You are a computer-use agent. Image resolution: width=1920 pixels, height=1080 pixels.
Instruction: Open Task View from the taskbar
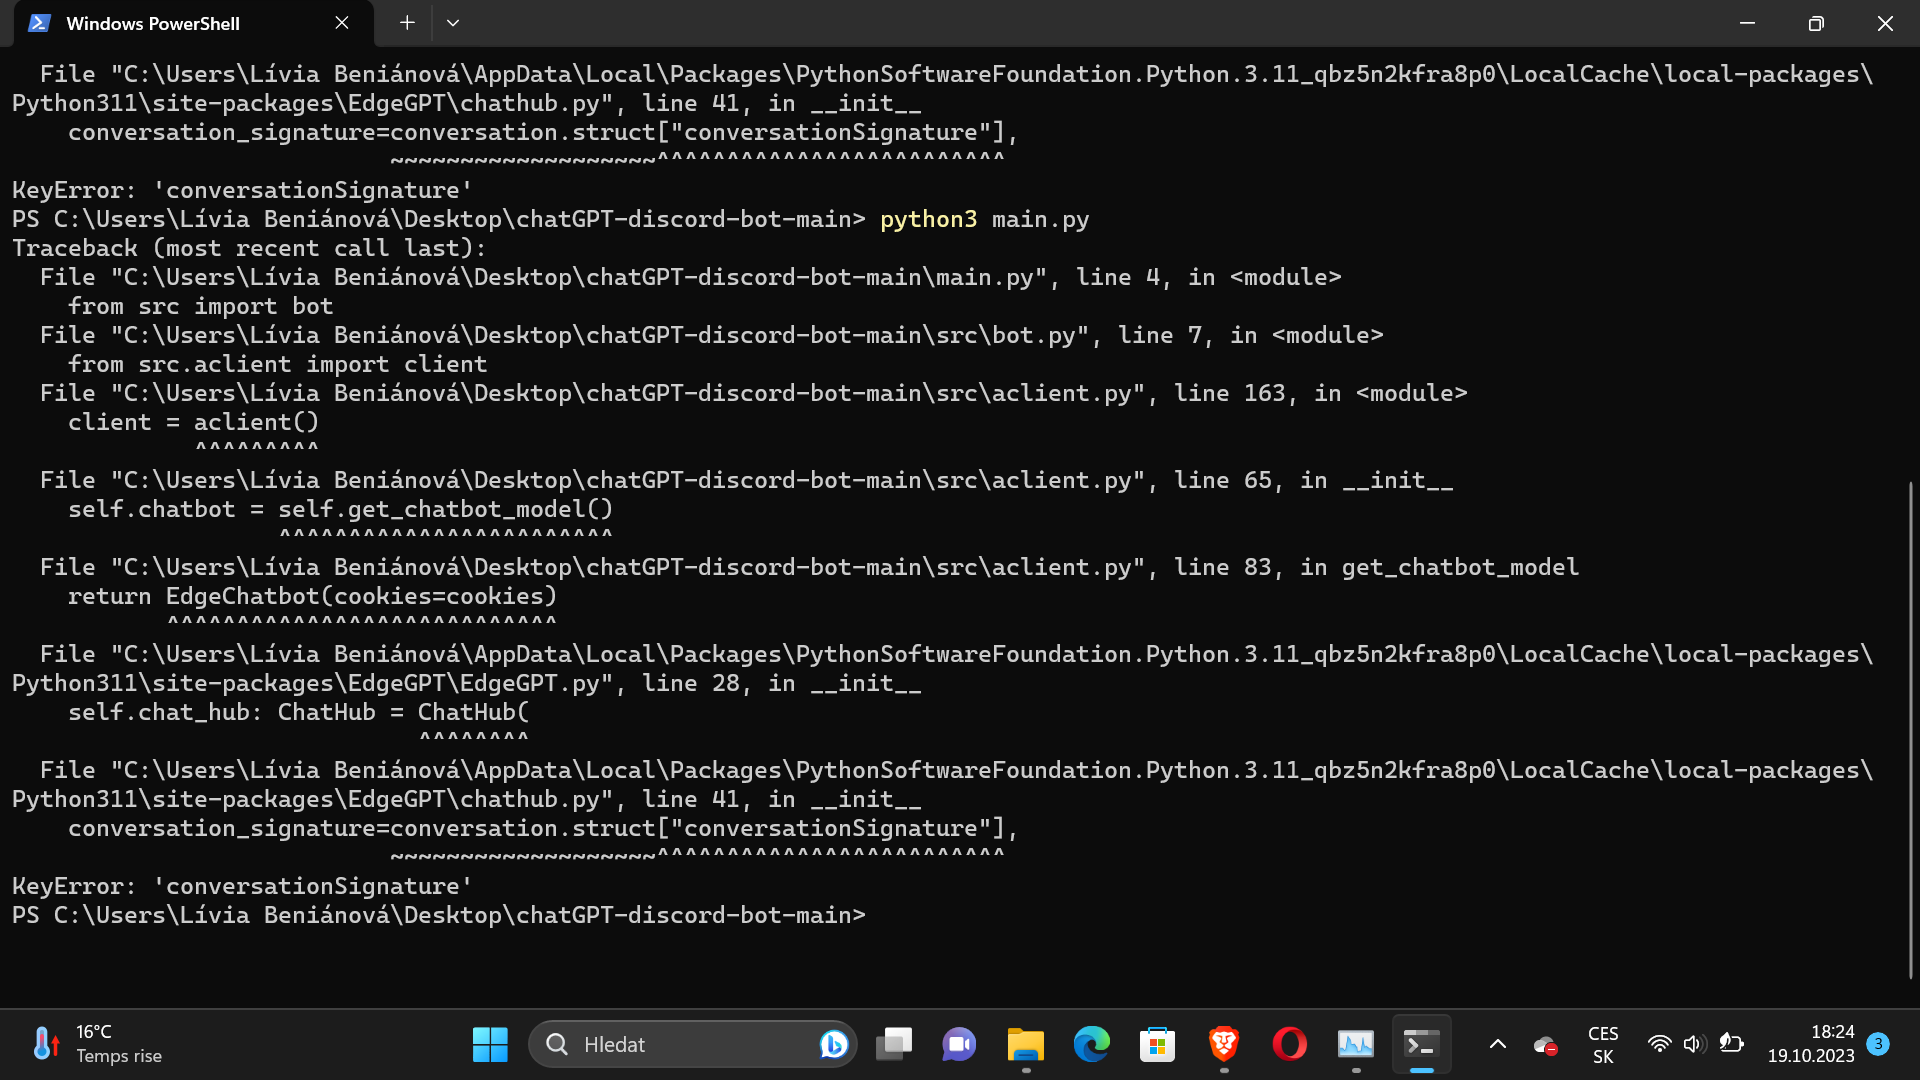point(893,1044)
